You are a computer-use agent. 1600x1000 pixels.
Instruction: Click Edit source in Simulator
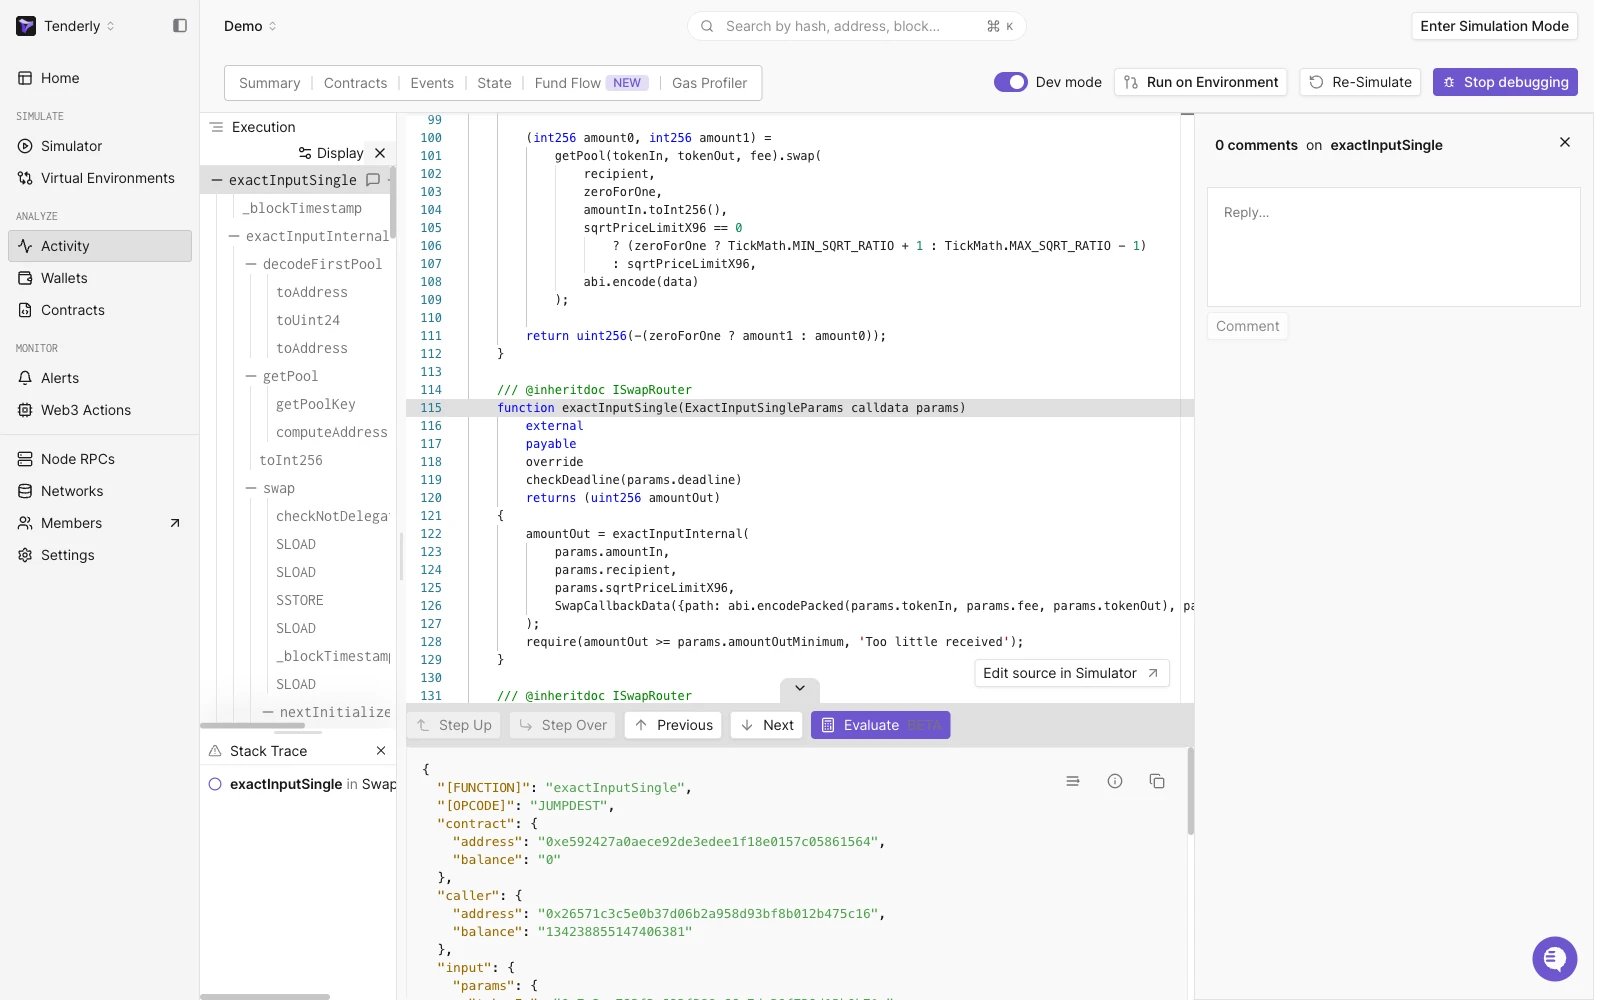point(1071,673)
